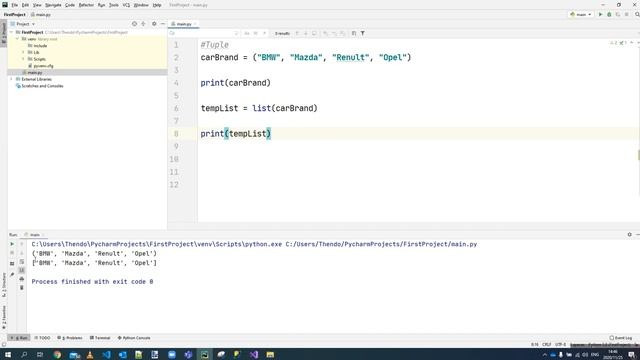
Task: Open the Tools menu
Action: coord(114,5)
